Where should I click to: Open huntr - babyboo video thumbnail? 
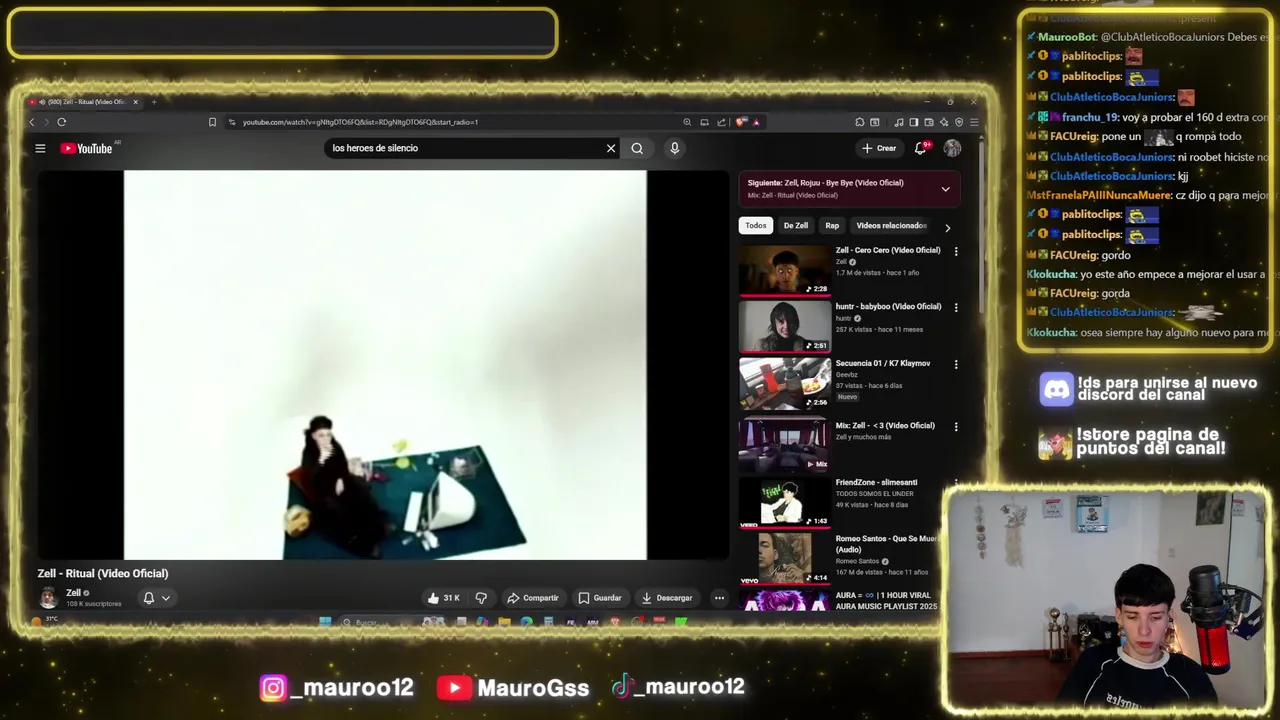[x=785, y=326]
